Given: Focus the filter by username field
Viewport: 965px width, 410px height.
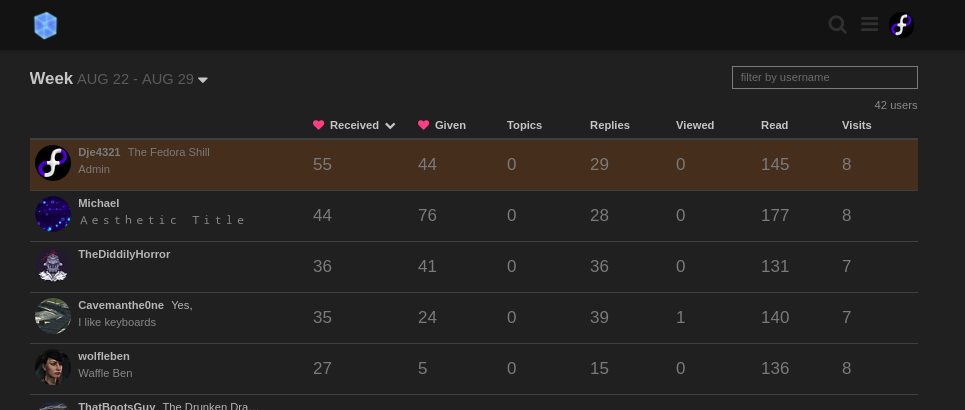Looking at the screenshot, I should tap(825, 78).
